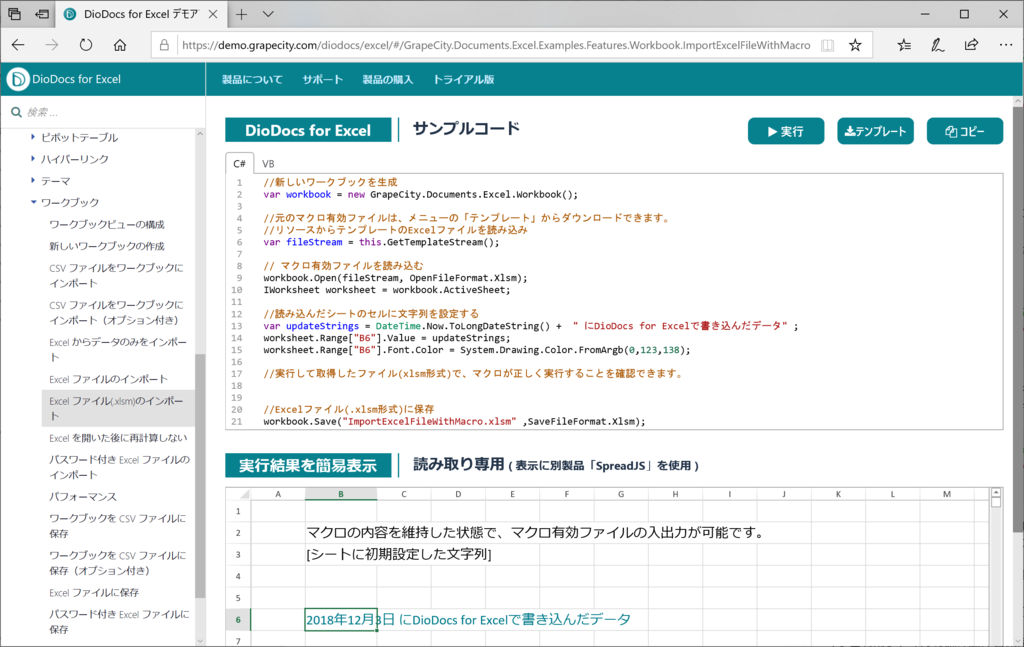Viewport: 1024px width, 647px height.
Task: Switch to the C# code tab
Action: 239,163
